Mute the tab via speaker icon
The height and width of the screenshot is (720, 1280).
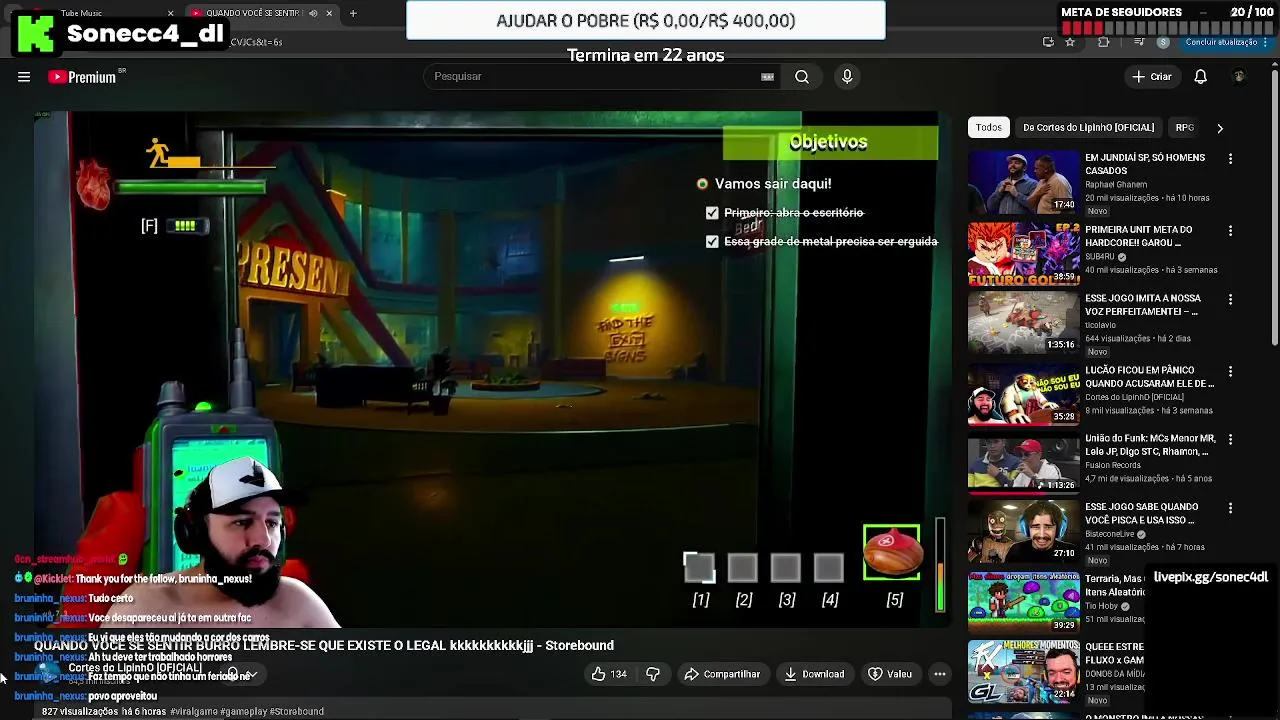(x=313, y=13)
